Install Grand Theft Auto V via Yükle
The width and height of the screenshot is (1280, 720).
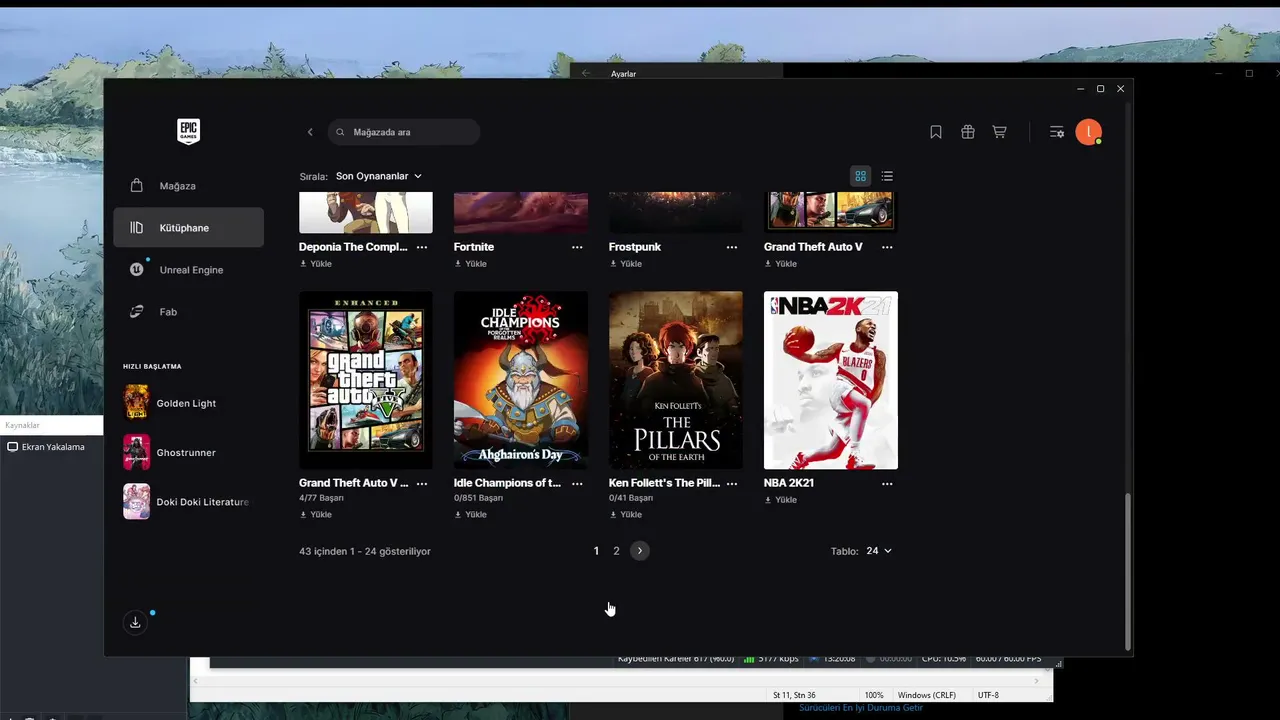pyautogui.click(x=780, y=264)
